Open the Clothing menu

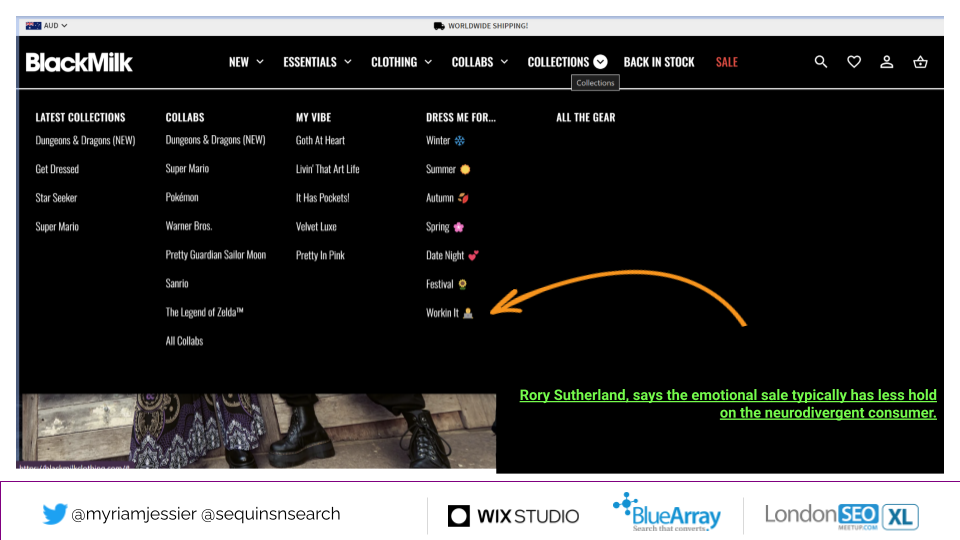pyautogui.click(x=401, y=62)
